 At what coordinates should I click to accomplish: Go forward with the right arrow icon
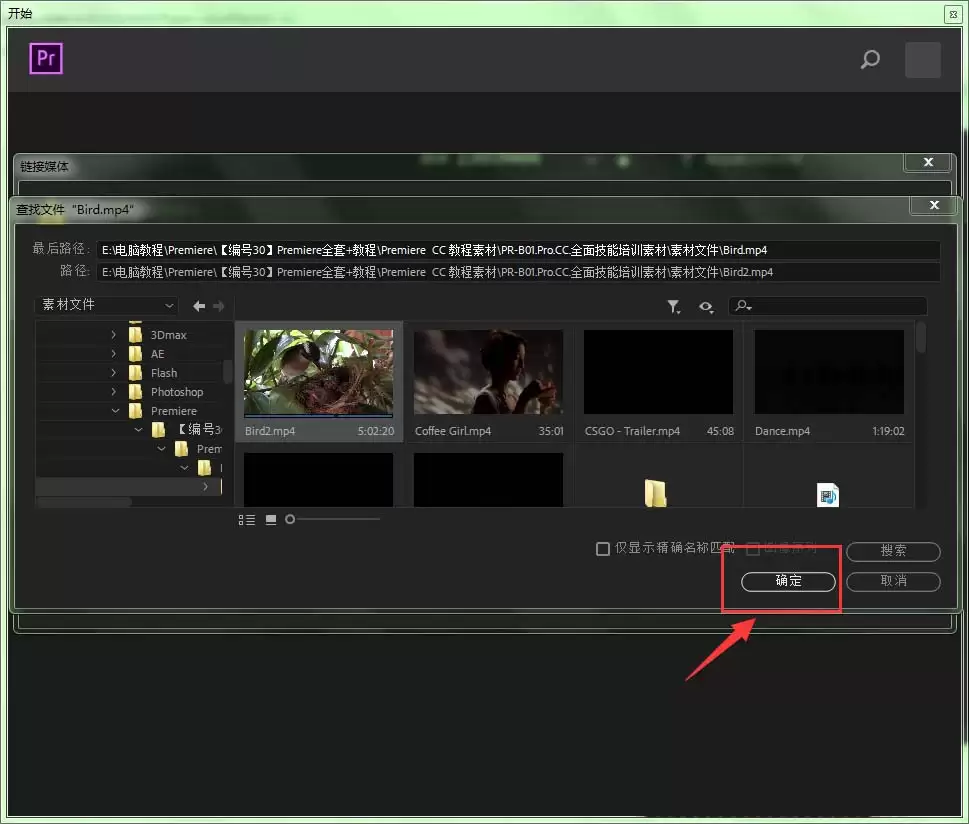tap(219, 305)
